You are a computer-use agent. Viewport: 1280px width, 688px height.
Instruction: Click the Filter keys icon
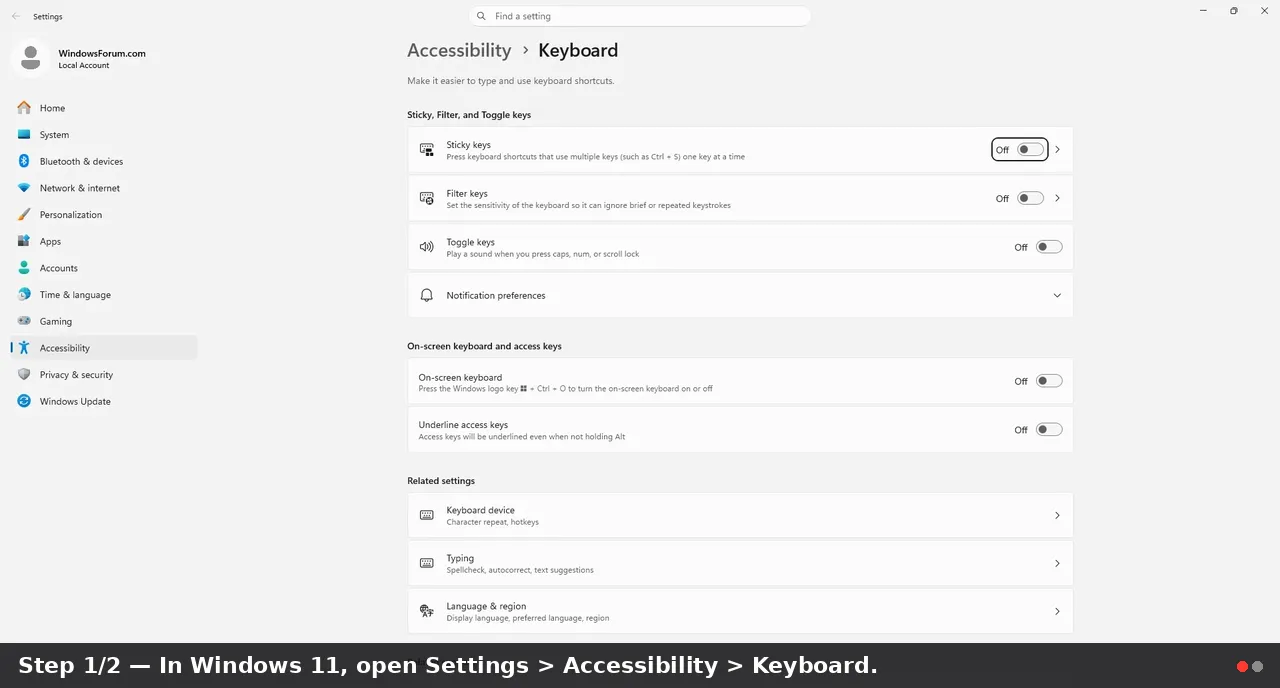coord(427,198)
